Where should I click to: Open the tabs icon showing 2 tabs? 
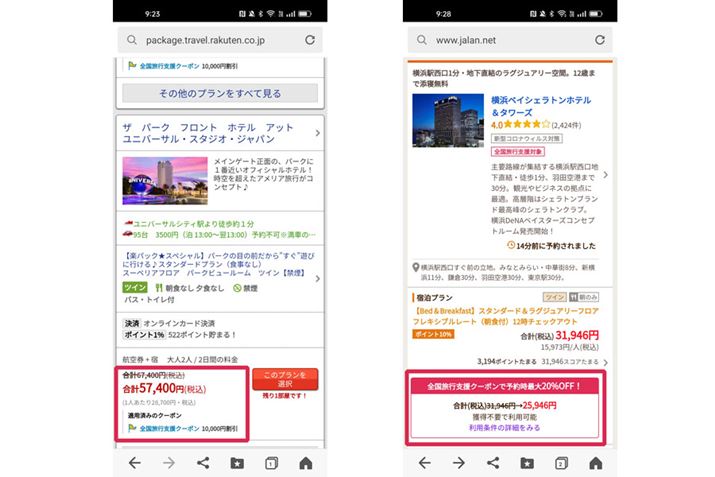[x=561, y=463]
